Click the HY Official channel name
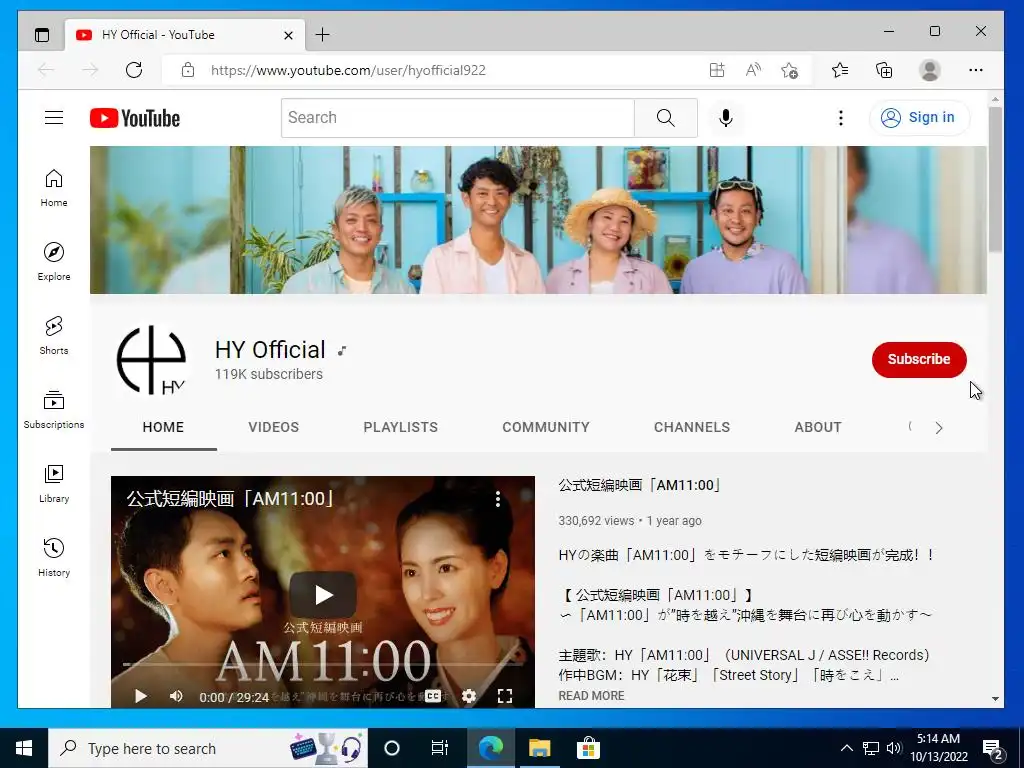1024x768 pixels. (270, 349)
